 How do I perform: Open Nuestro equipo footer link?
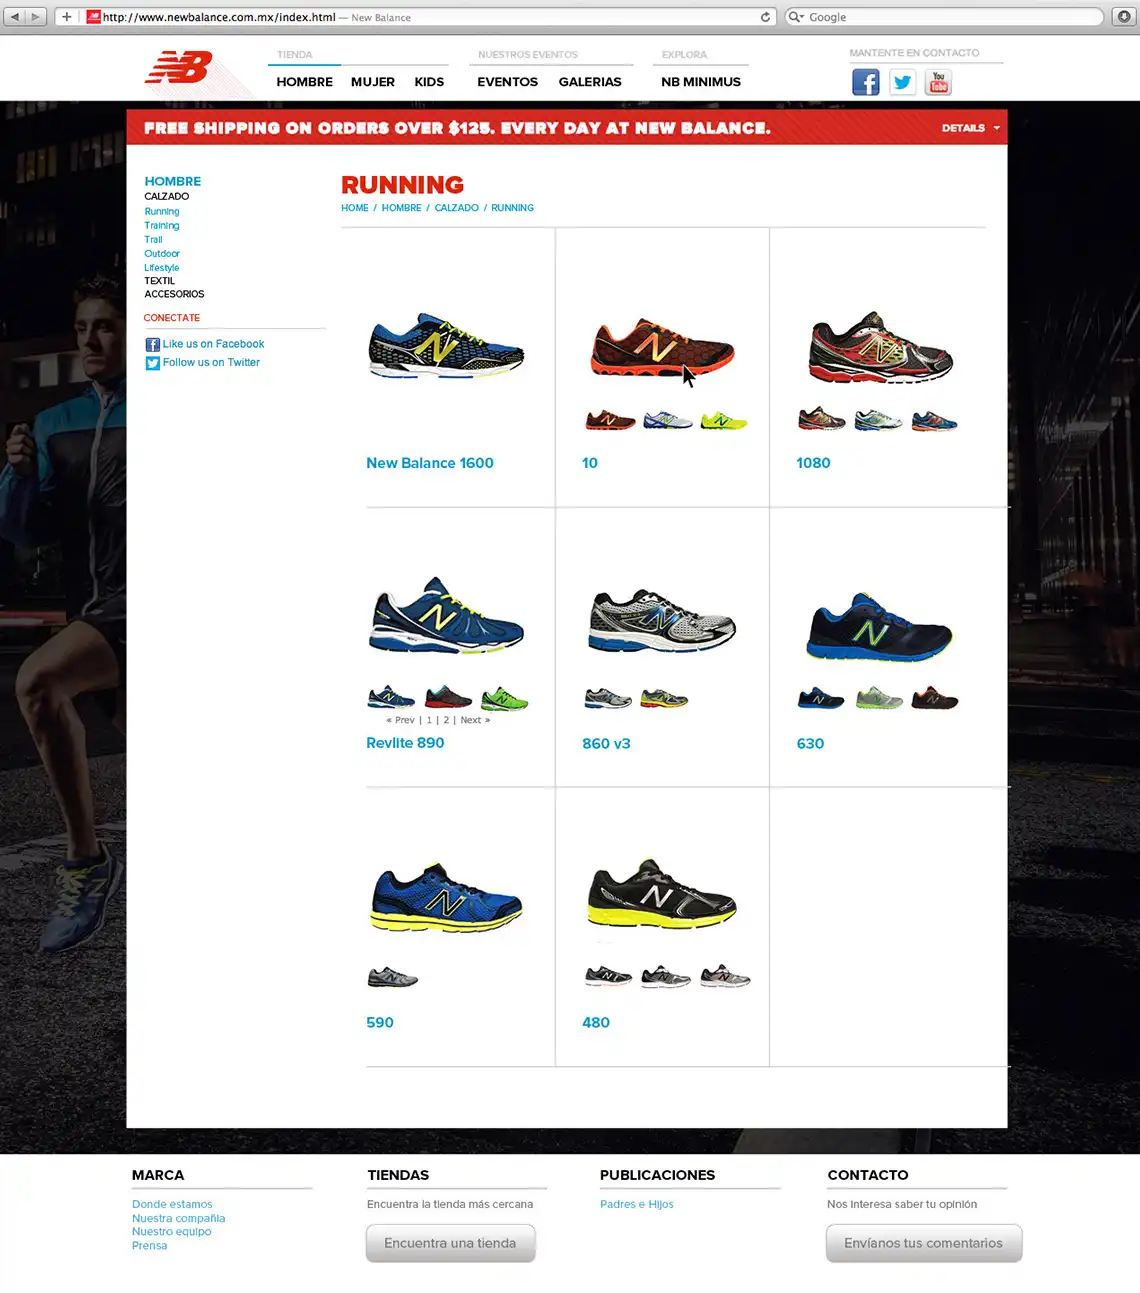pyautogui.click(x=171, y=1231)
